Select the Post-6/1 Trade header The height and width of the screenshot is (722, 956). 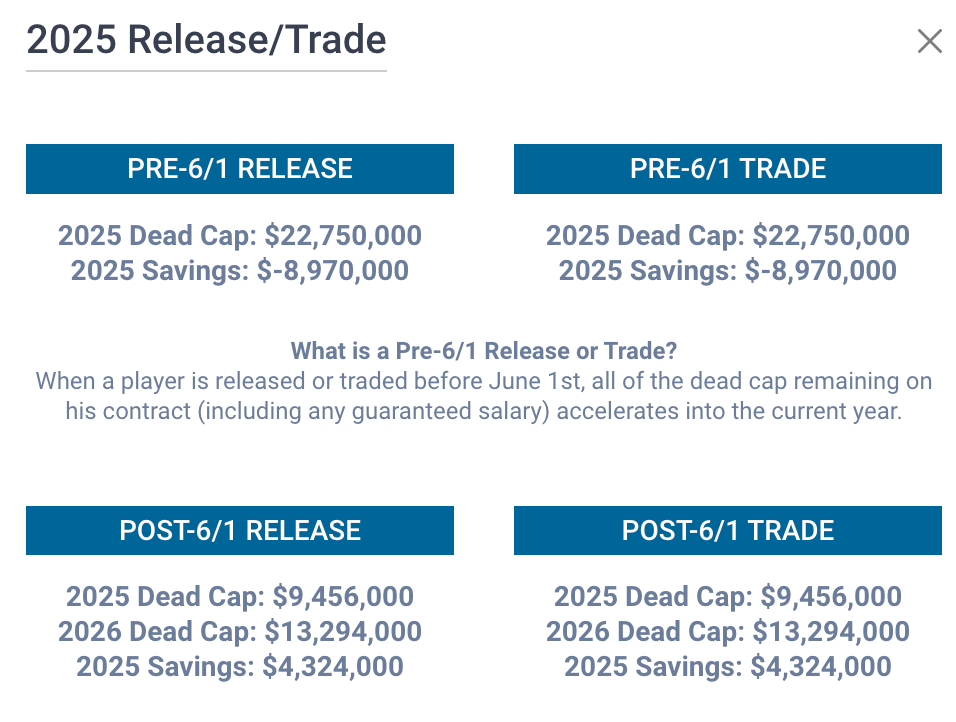tap(728, 530)
